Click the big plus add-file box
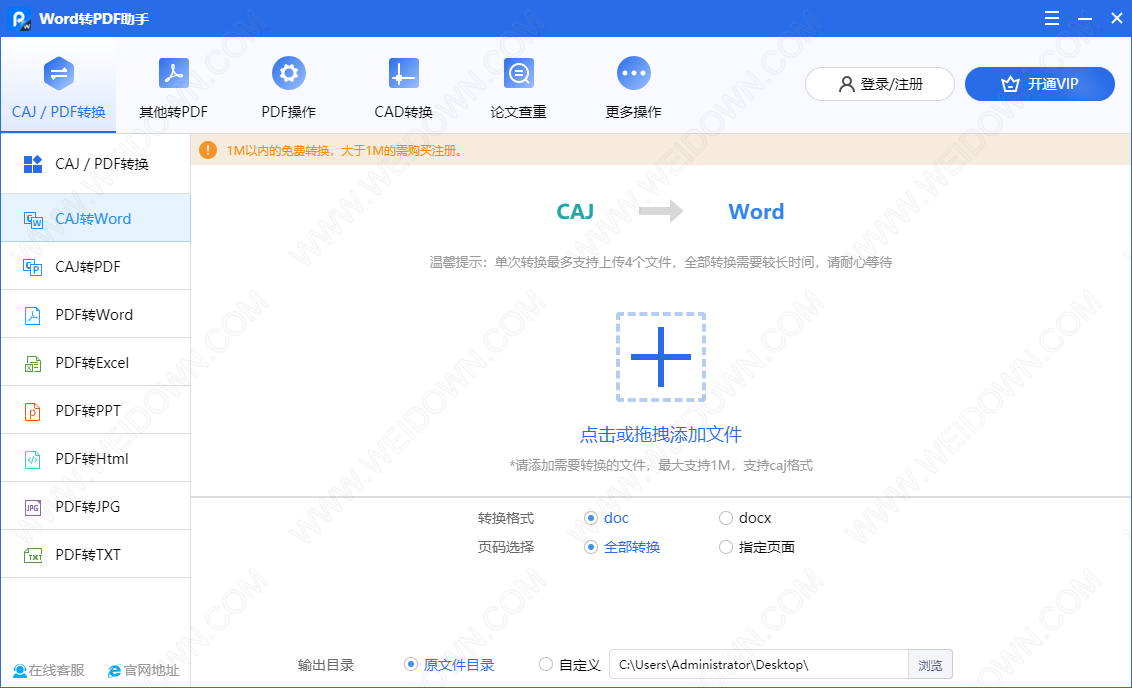This screenshot has height=688, width=1132. pos(661,357)
